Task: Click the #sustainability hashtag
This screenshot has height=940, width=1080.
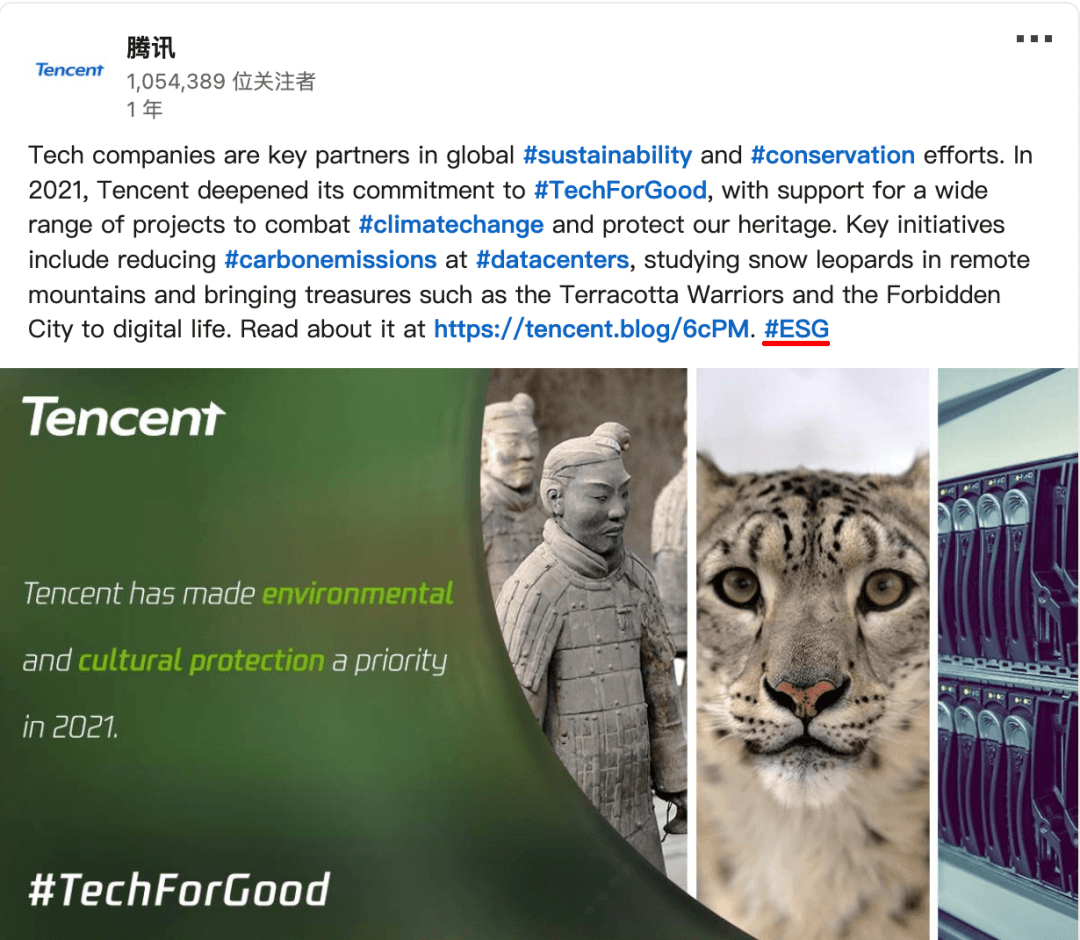Action: [607, 155]
